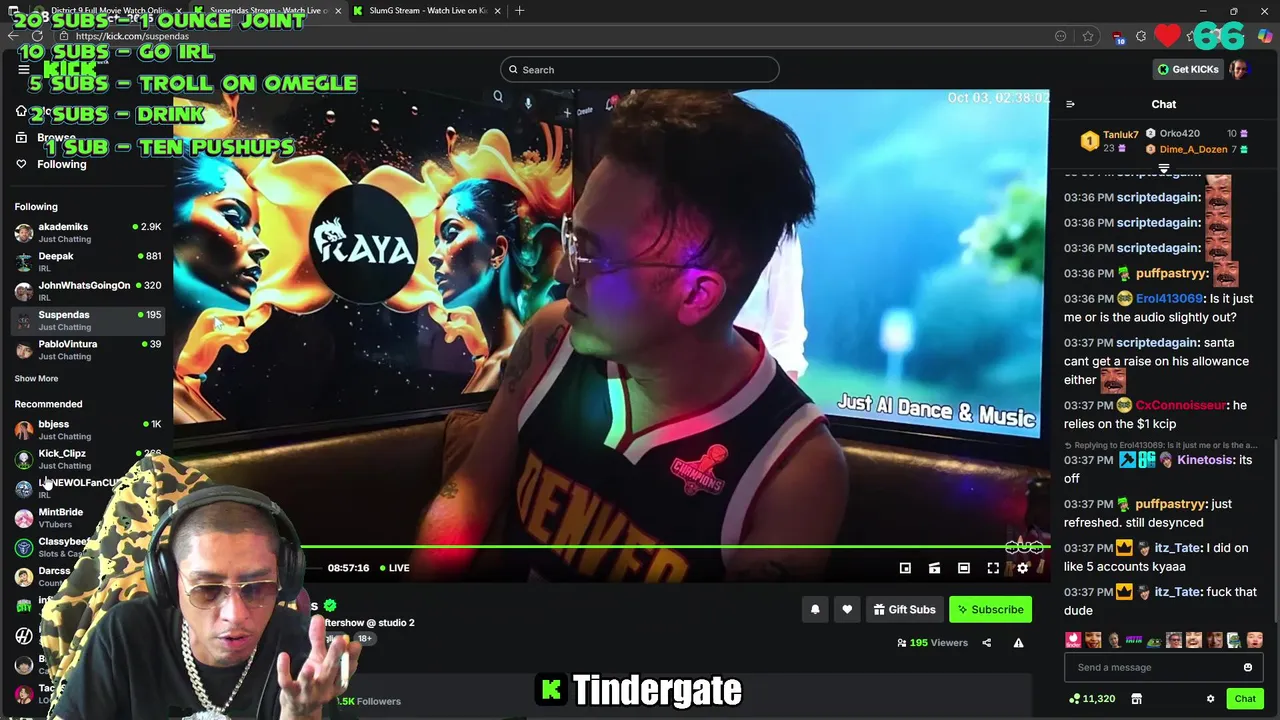Open Following page in sidebar
Screen dimensions: 1280x720
tap(61, 164)
